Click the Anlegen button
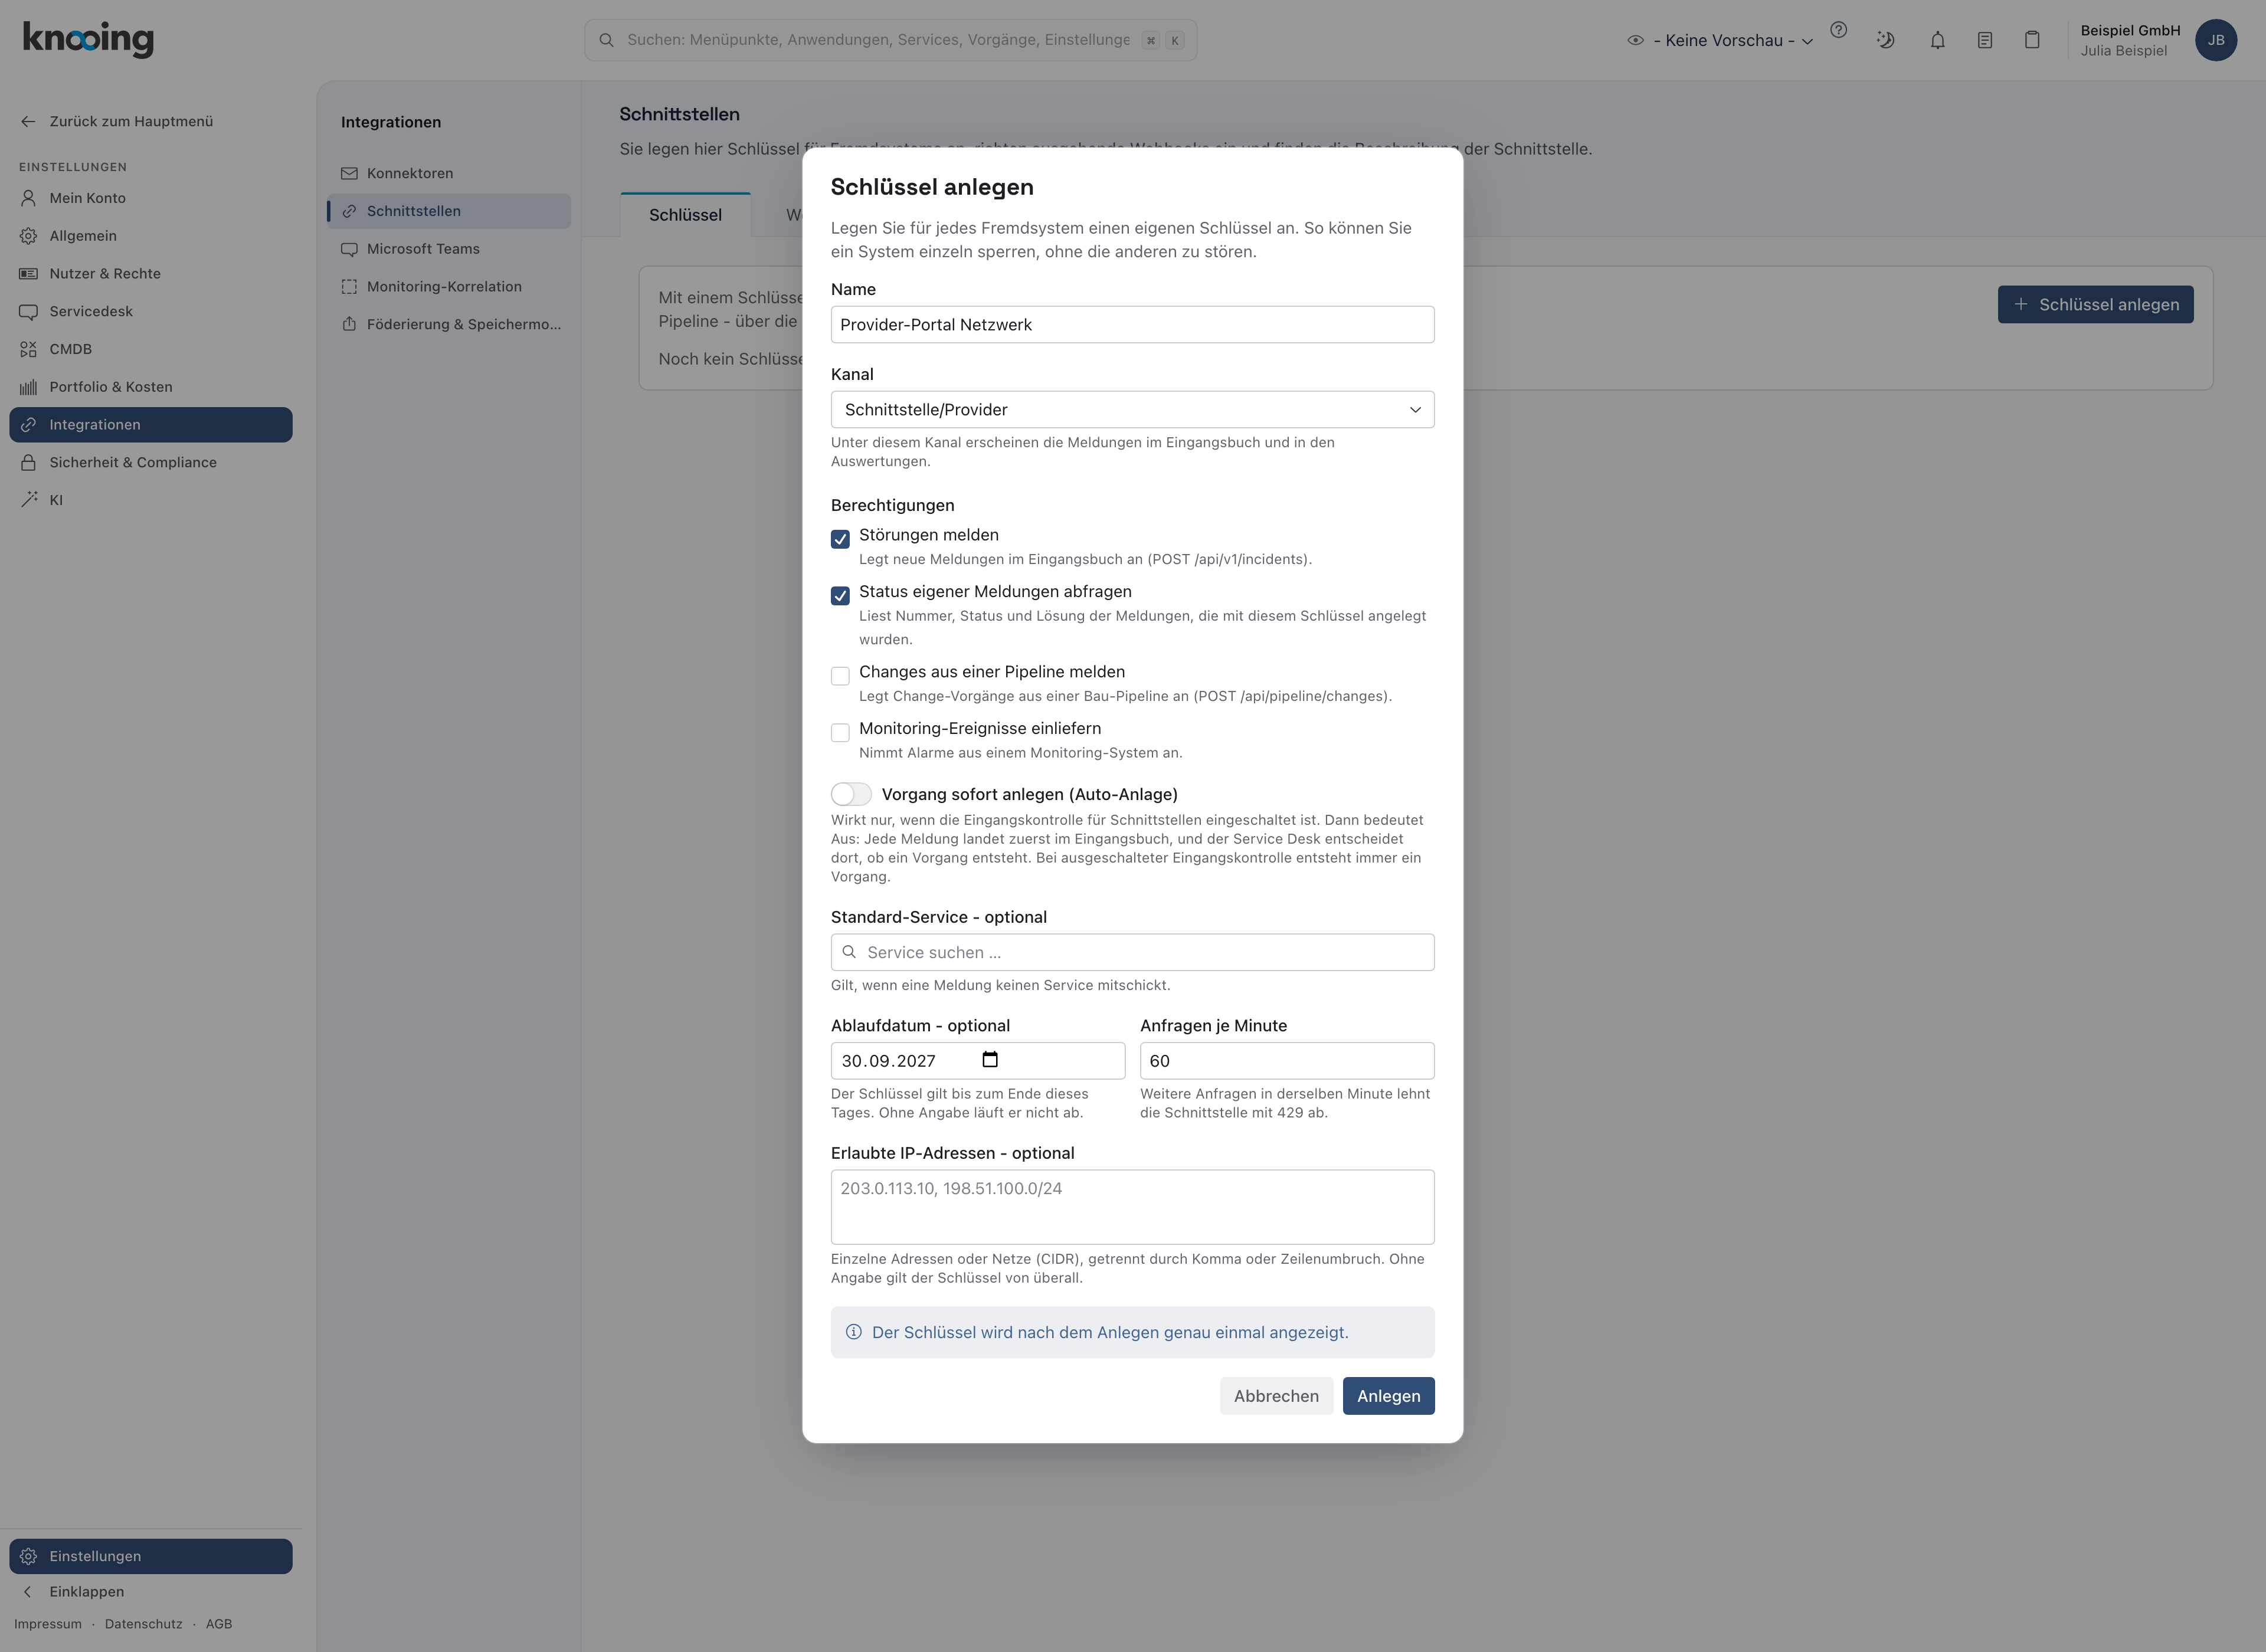The height and width of the screenshot is (1652, 2266). (1388, 1396)
